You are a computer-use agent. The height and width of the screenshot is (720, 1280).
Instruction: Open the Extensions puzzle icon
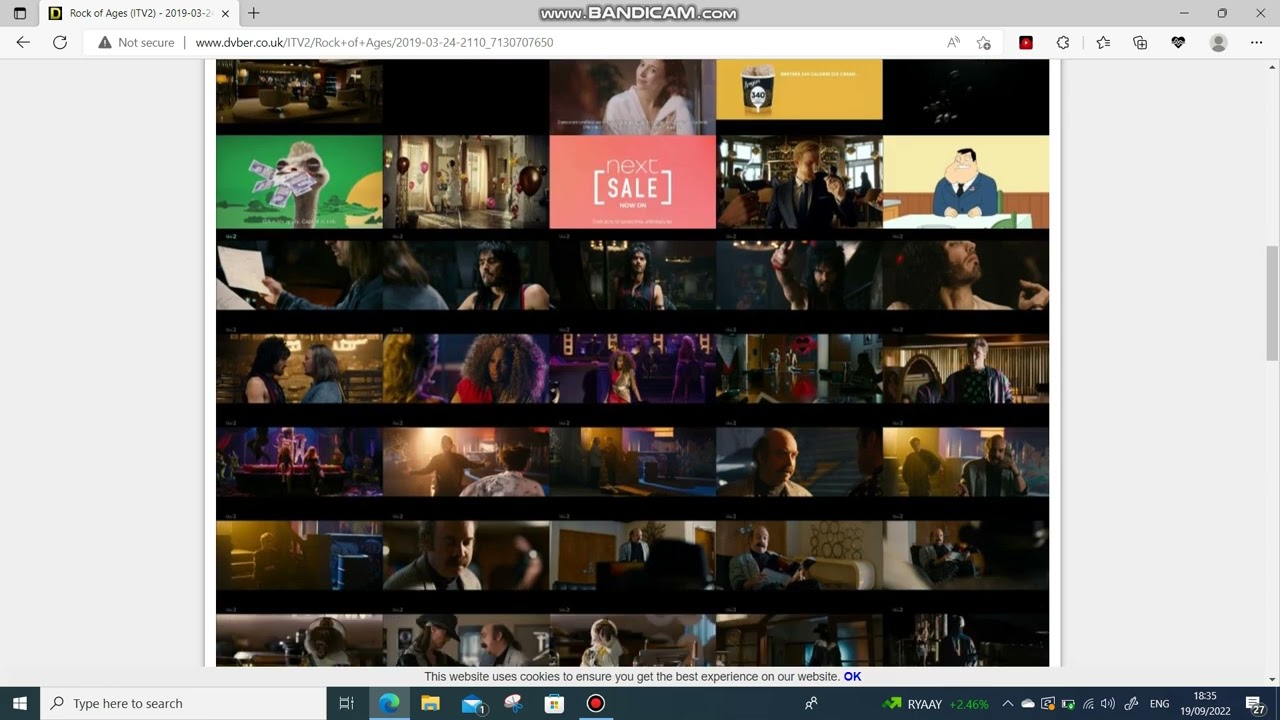pyautogui.click(x=1063, y=43)
